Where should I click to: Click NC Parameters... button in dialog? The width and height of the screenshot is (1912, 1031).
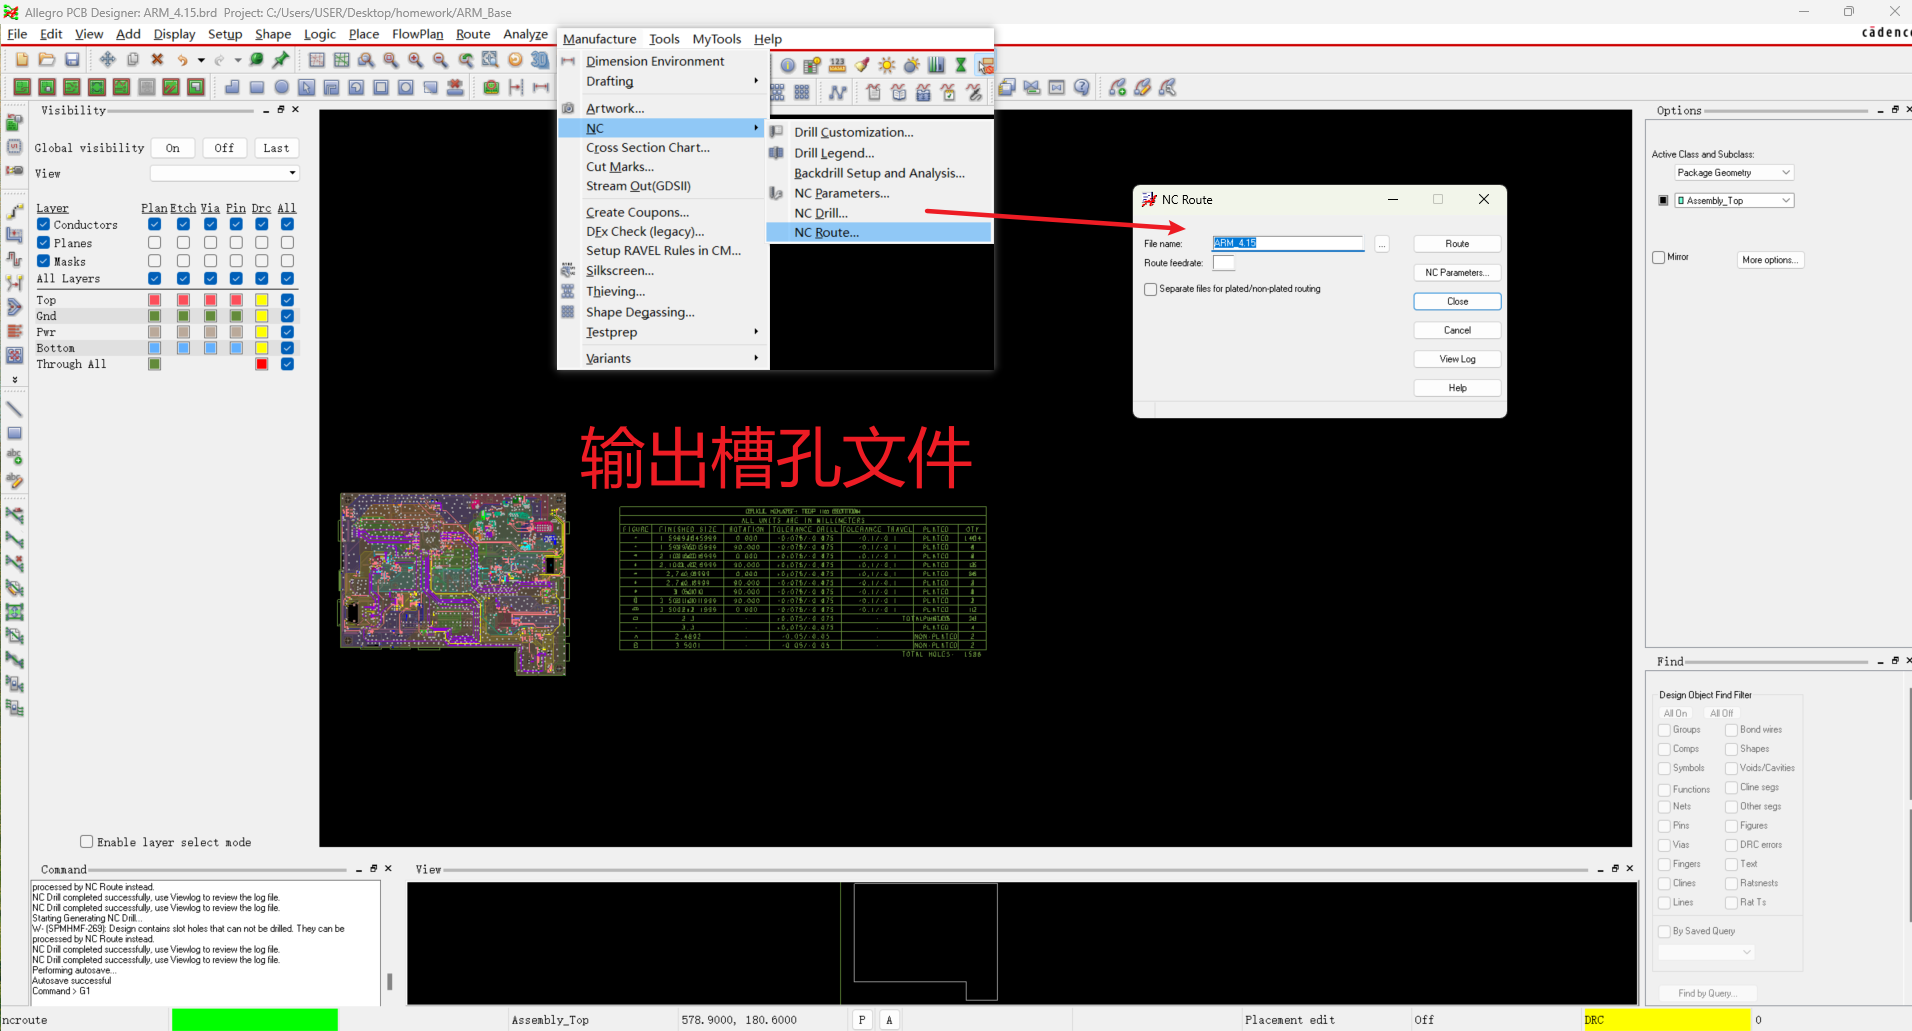(1457, 273)
